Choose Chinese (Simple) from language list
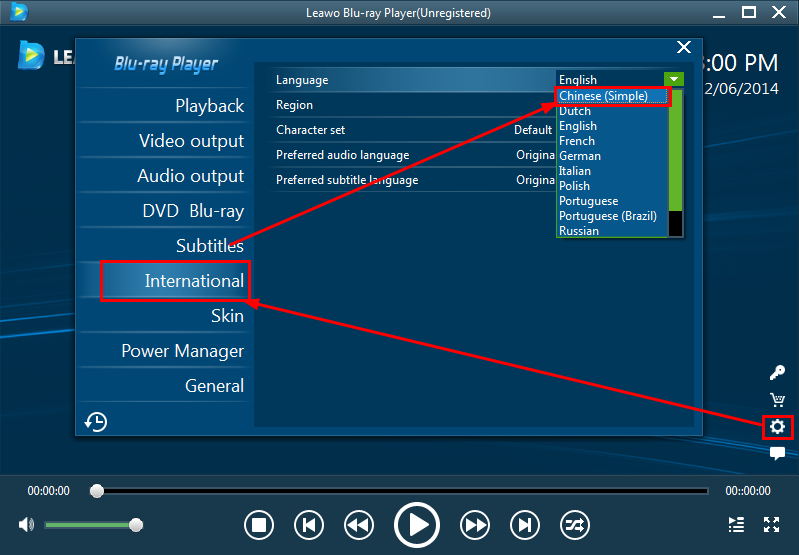Viewport: 799px width, 555px height. point(612,96)
